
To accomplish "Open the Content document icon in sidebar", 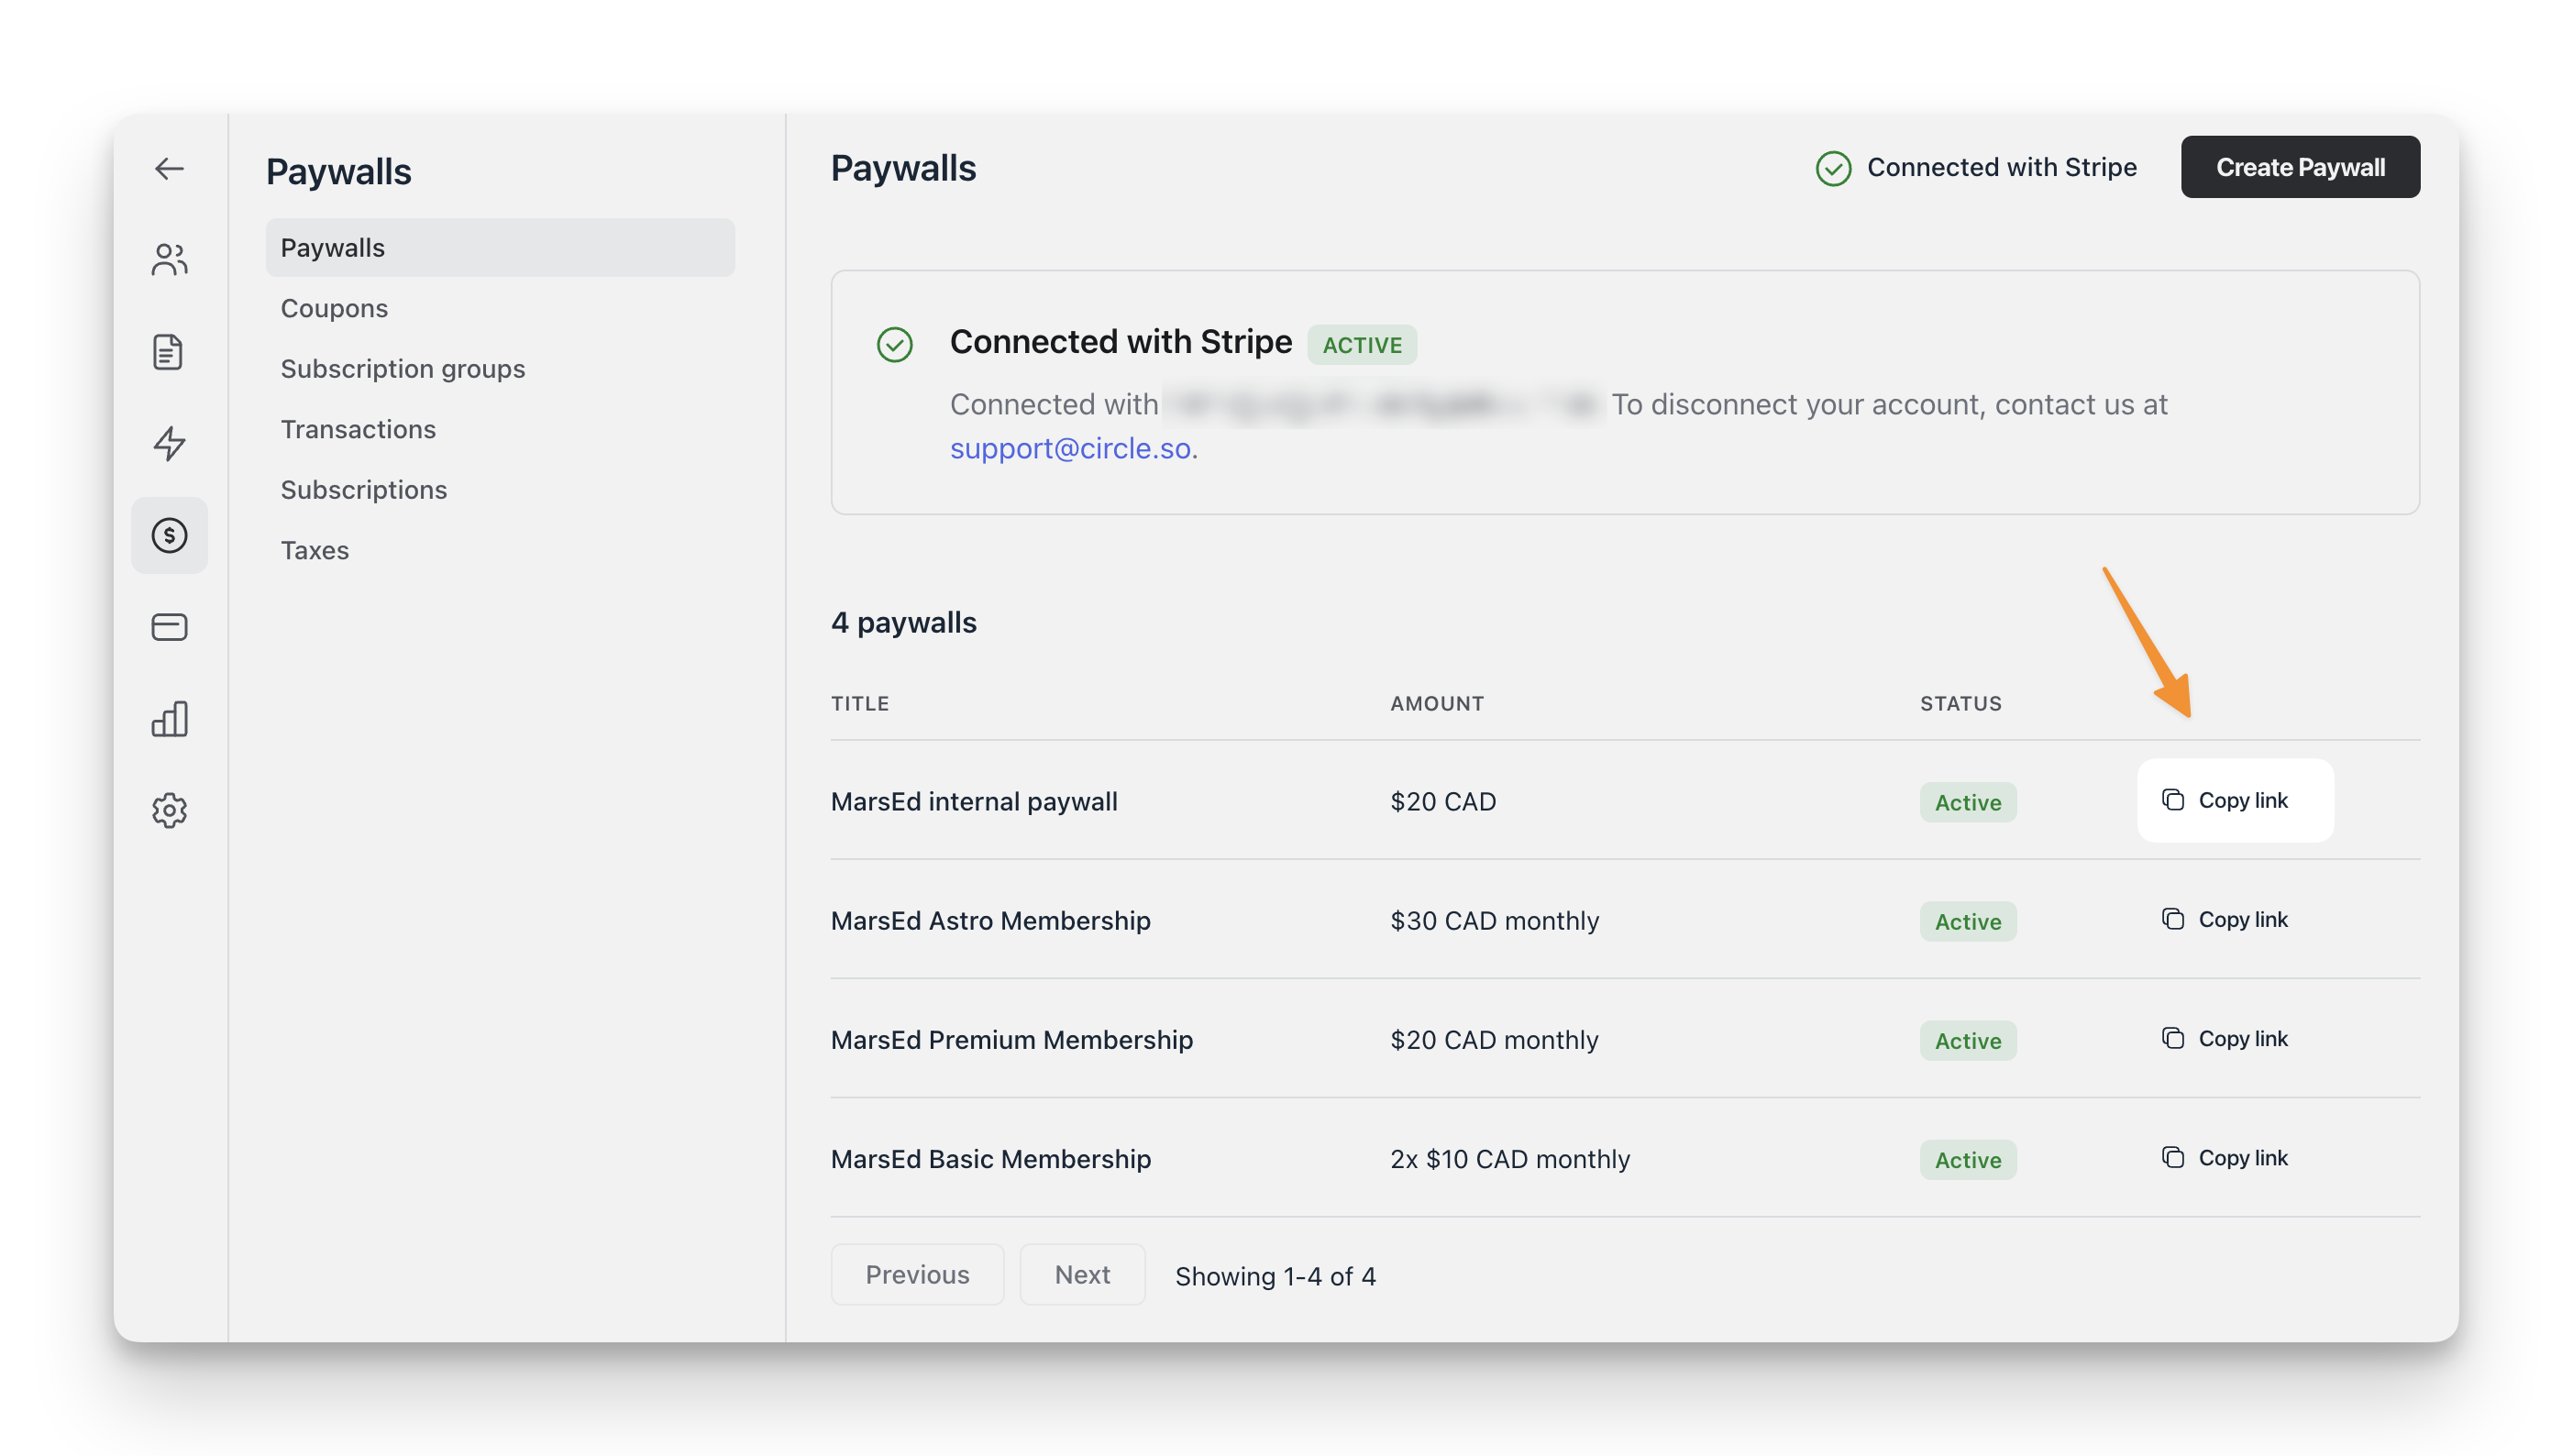I will tap(168, 352).
